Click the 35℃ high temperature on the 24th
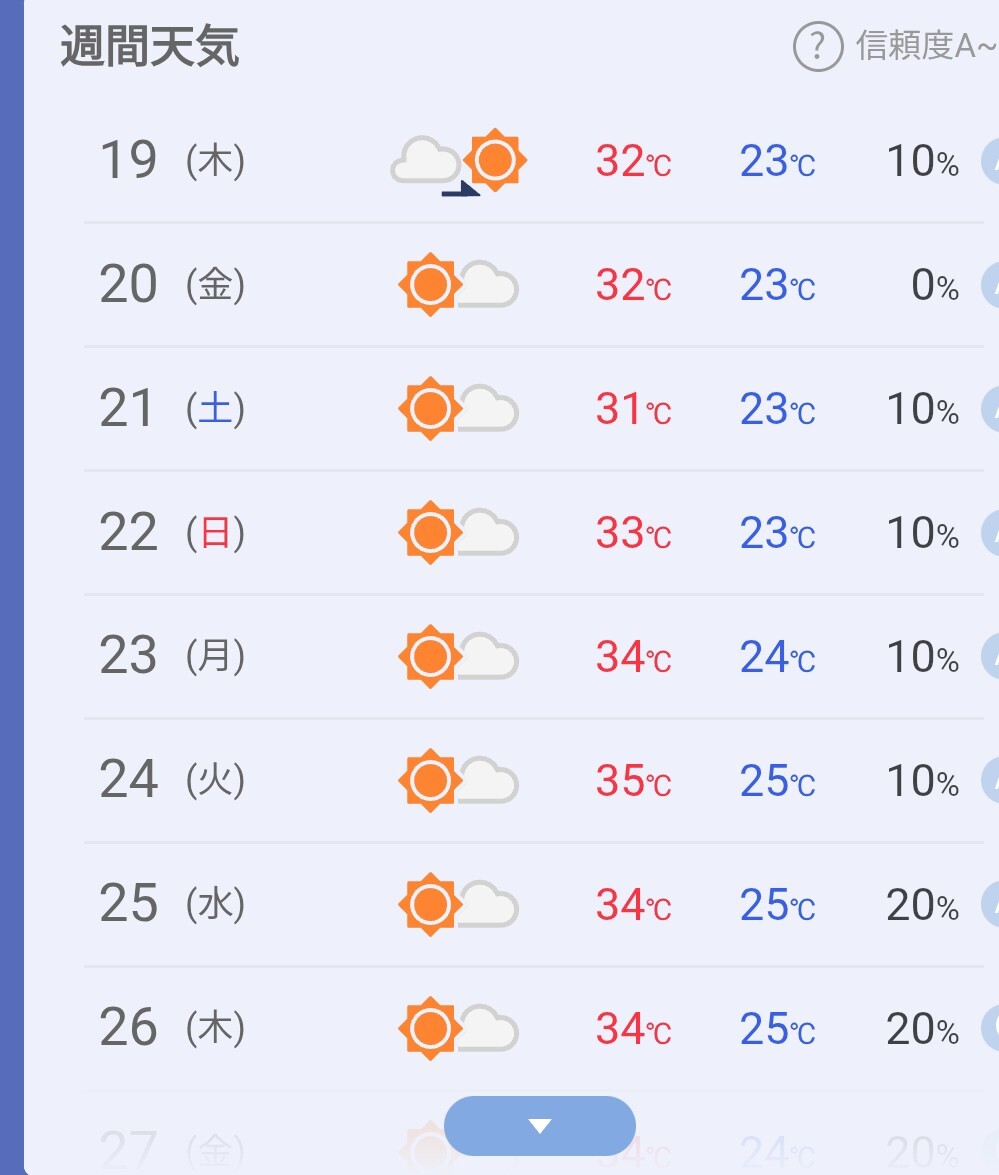 coord(633,781)
